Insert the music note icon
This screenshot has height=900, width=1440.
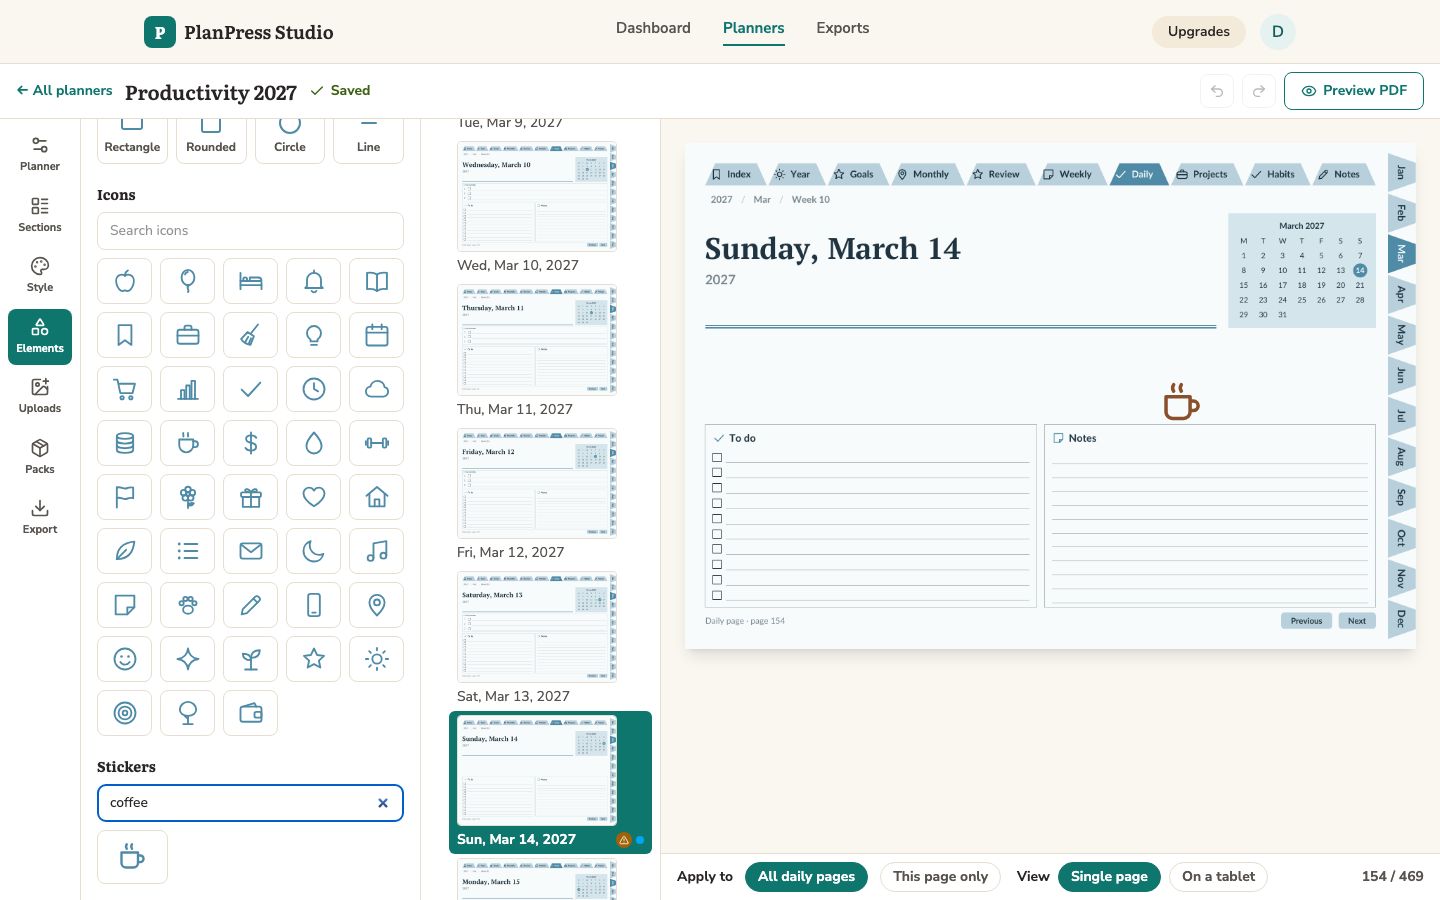[377, 551]
